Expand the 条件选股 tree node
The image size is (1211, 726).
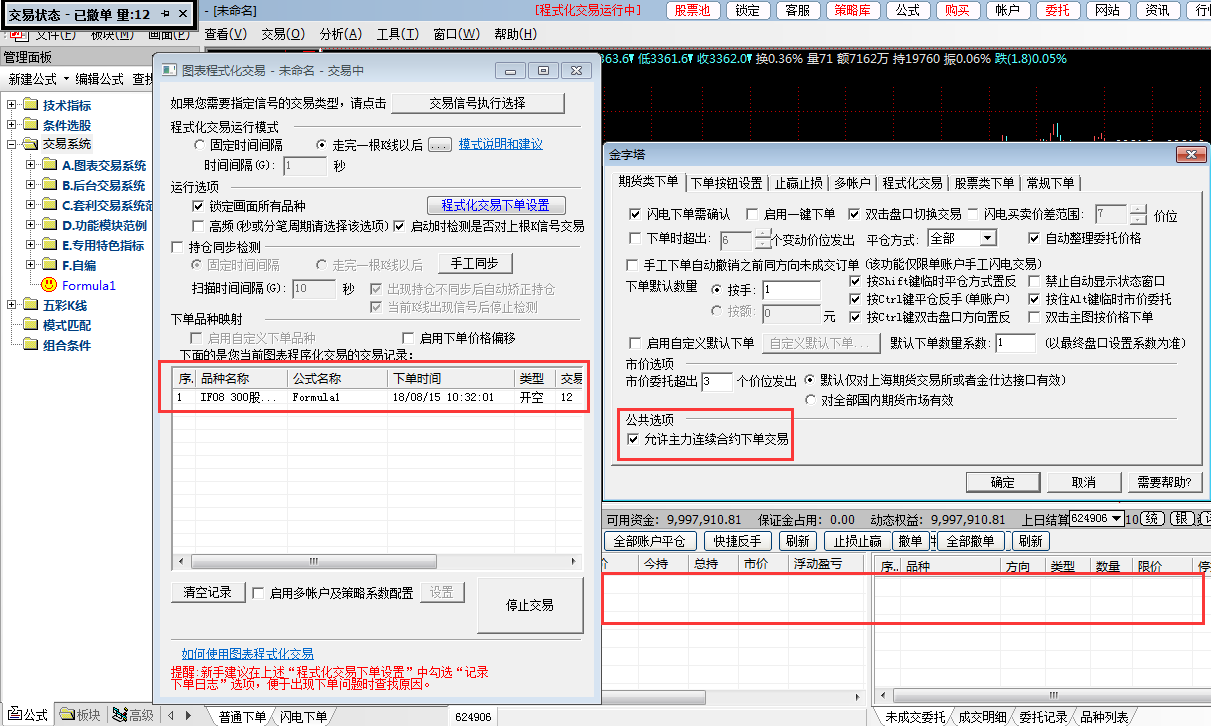tap(12, 125)
